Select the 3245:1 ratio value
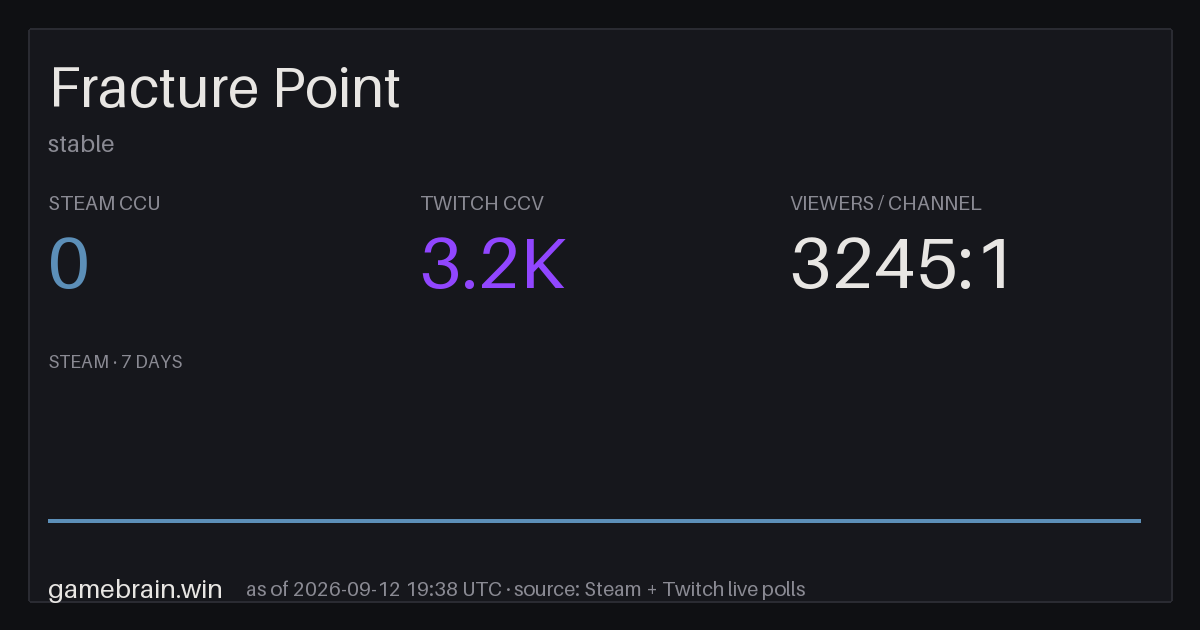1200x630 pixels. tap(903, 264)
